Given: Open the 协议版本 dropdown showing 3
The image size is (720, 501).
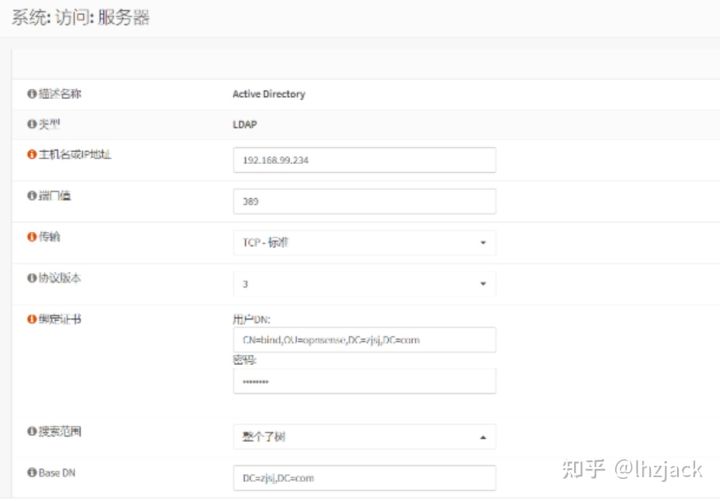Looking at the screenshot, I should [364, 284].
